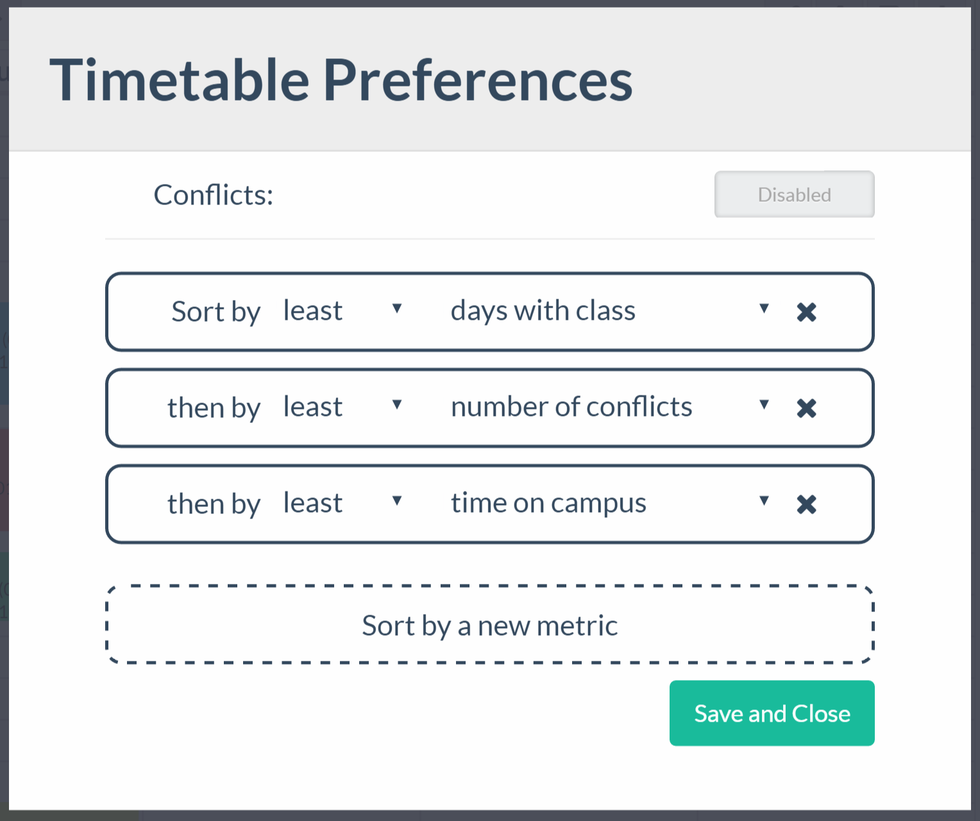
Task: Open the 'least' dropdown in the third row
Action: click(342, 503)
